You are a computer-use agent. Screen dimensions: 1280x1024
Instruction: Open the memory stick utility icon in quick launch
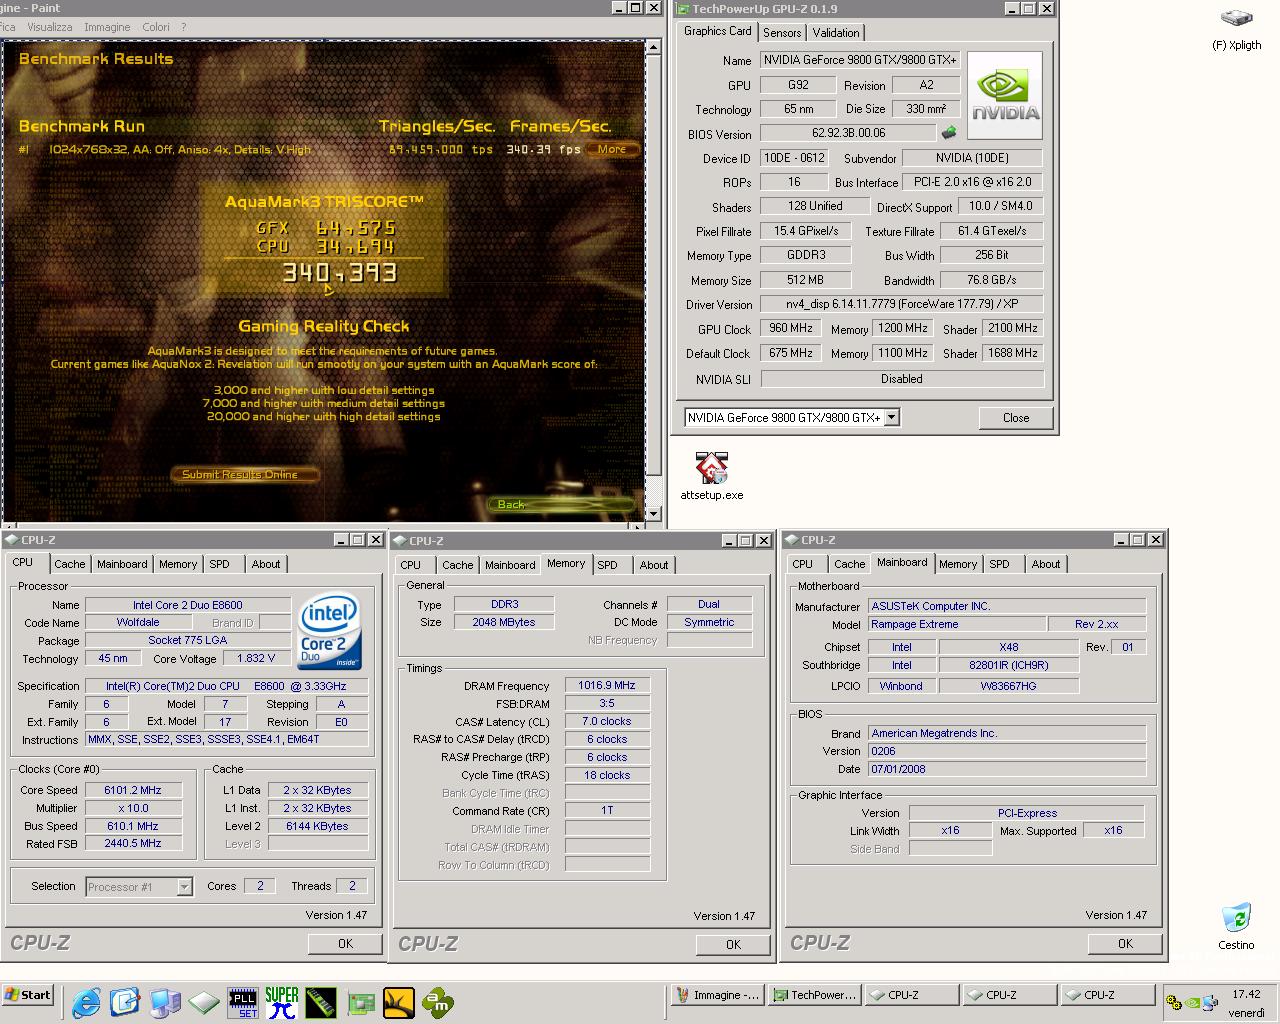[x=321, y=1002]
